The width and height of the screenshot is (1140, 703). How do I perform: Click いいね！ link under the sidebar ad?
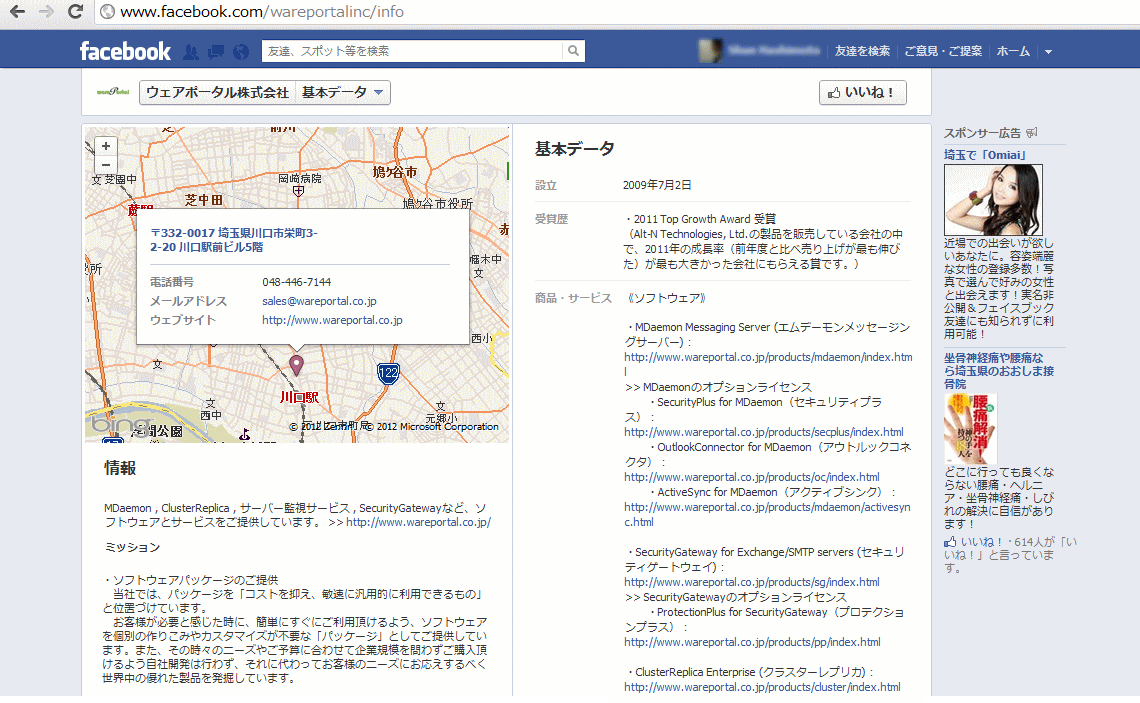[983, 542]
